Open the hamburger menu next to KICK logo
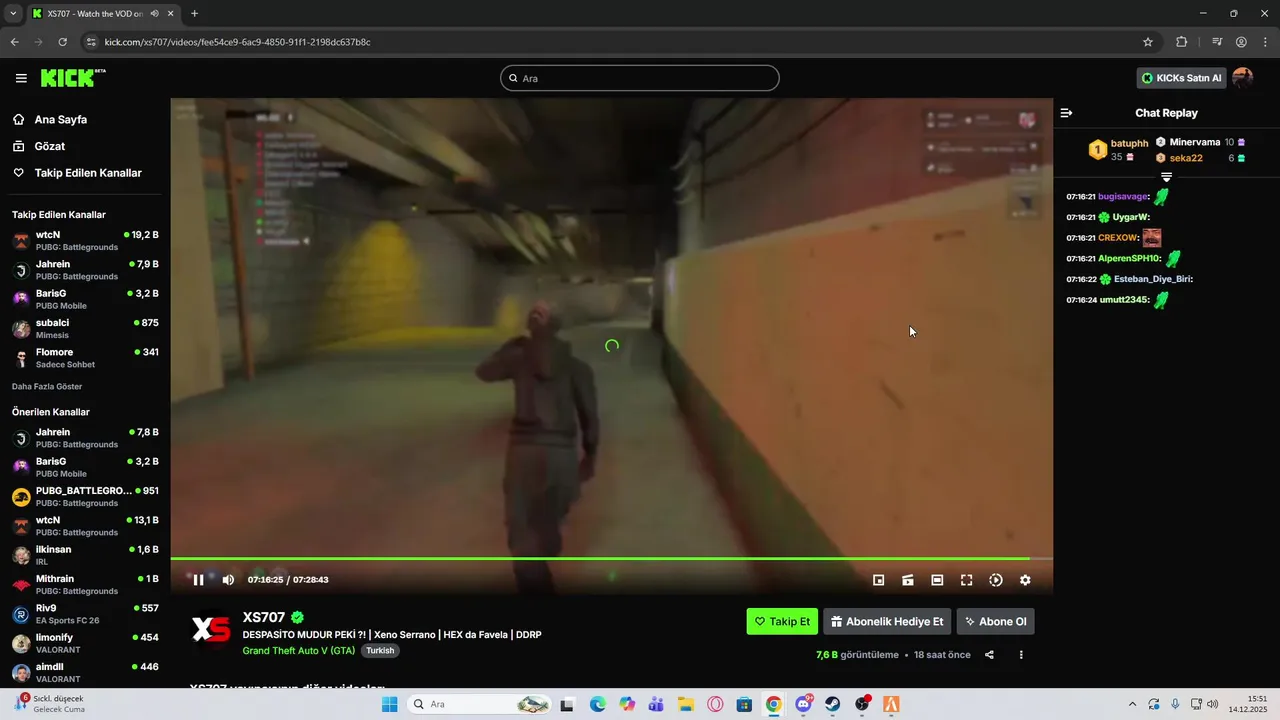 [21, 78]
